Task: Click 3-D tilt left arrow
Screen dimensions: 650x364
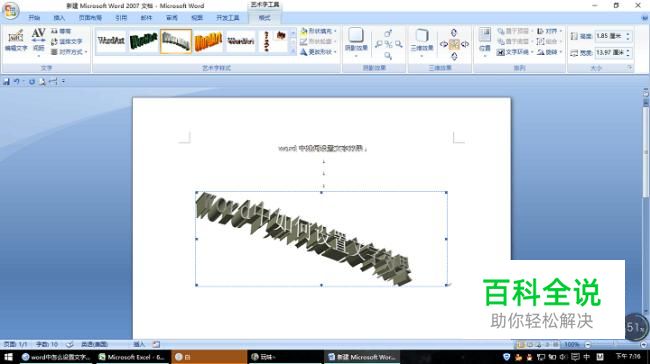Action: [444, 44]
